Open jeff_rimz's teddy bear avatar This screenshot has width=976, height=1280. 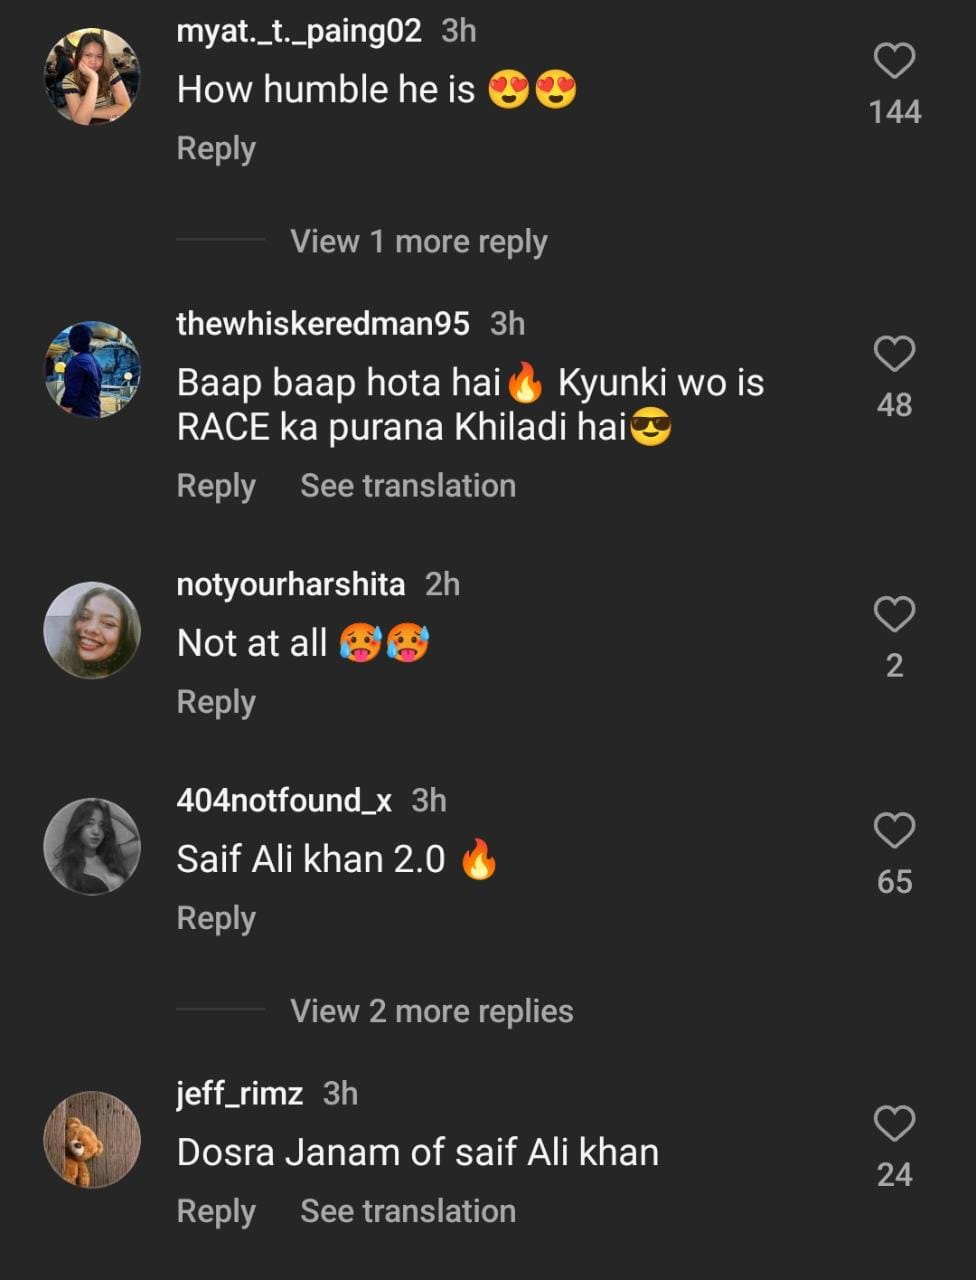point(92,1139)
